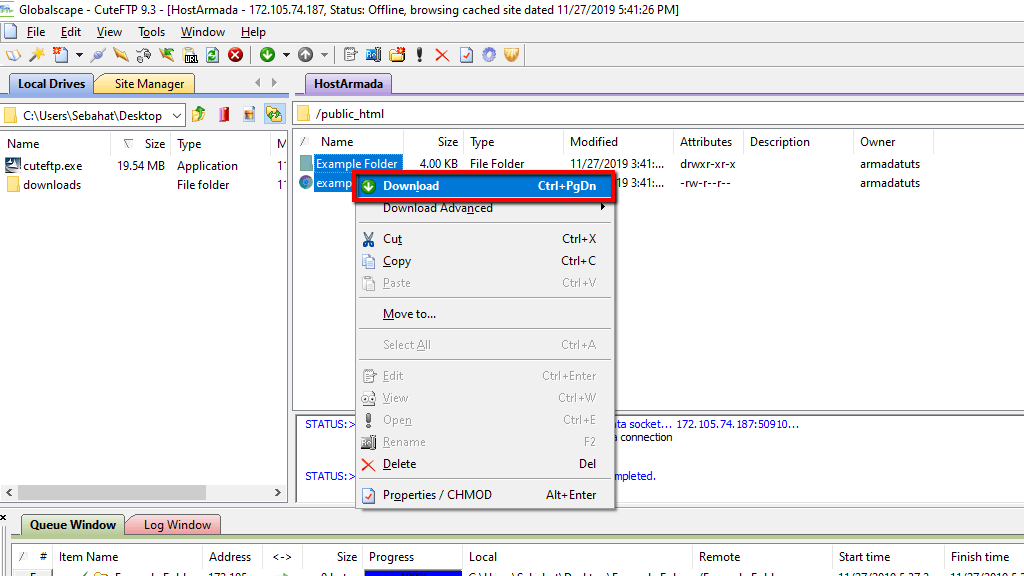Sort local files by the Size column
1024x576 pixels.
click(142, 144)
